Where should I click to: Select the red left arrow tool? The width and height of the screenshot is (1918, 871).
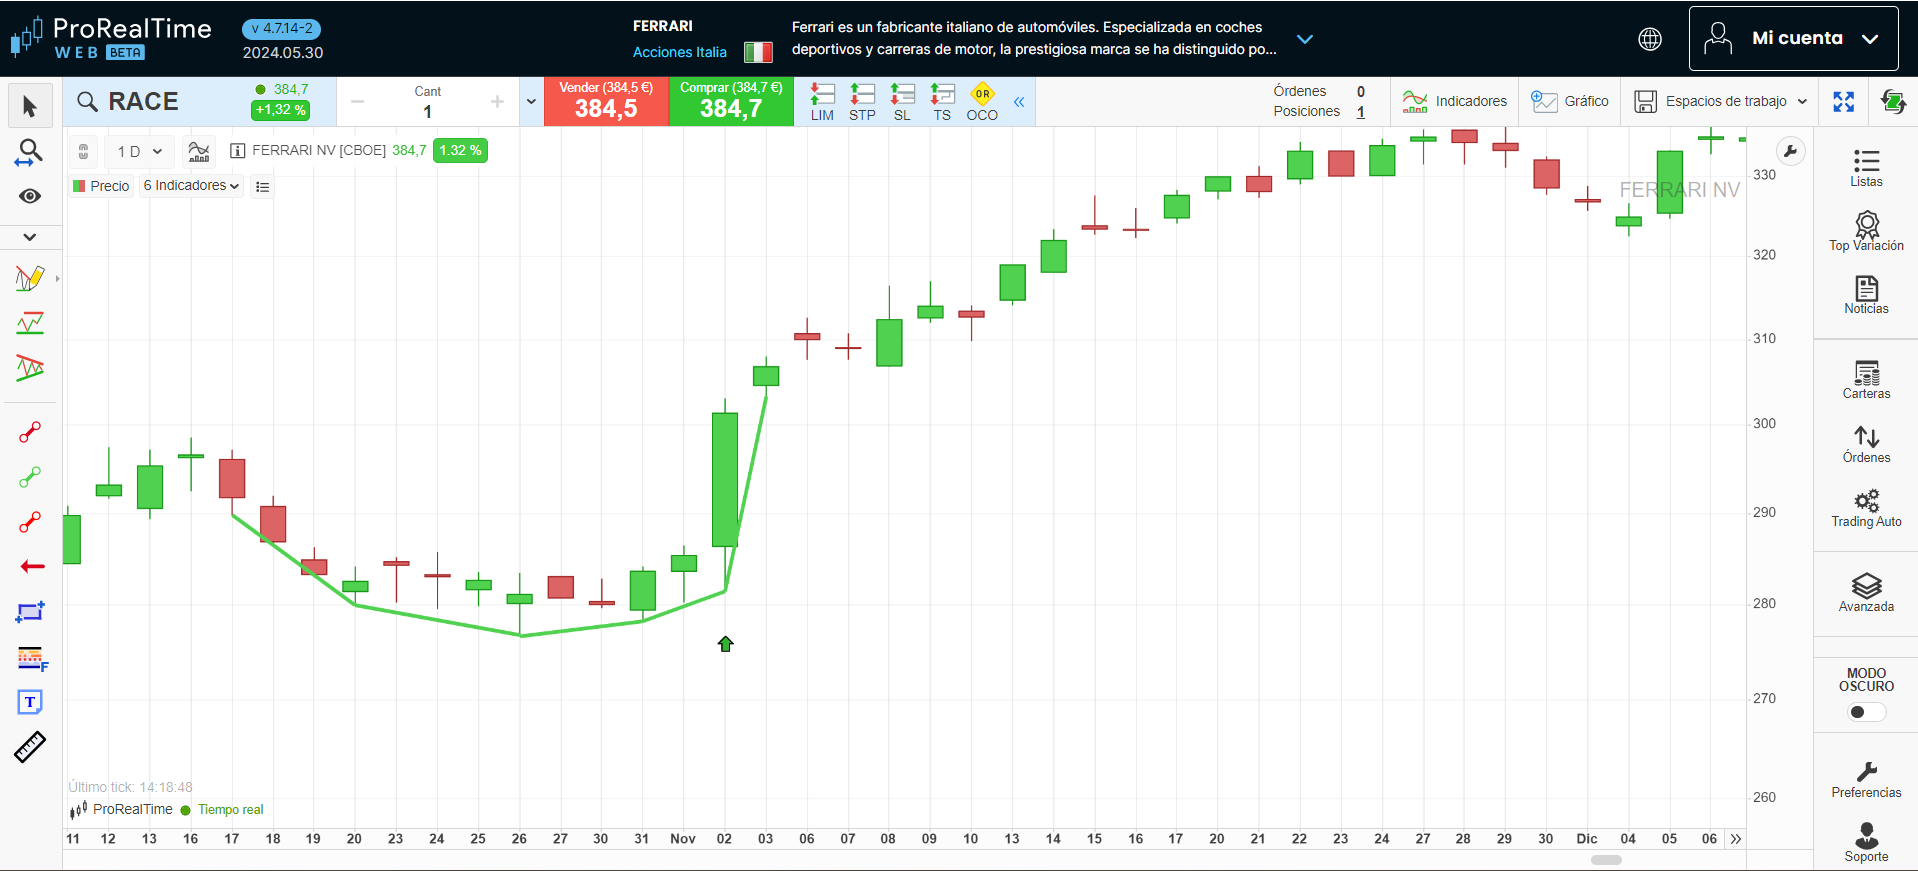click(x=32, y=566)
